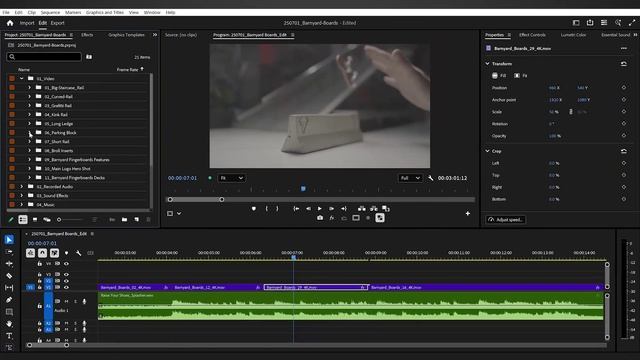Toggle Position animation stopwatch
640x360 pixels.
pos(624,88)
